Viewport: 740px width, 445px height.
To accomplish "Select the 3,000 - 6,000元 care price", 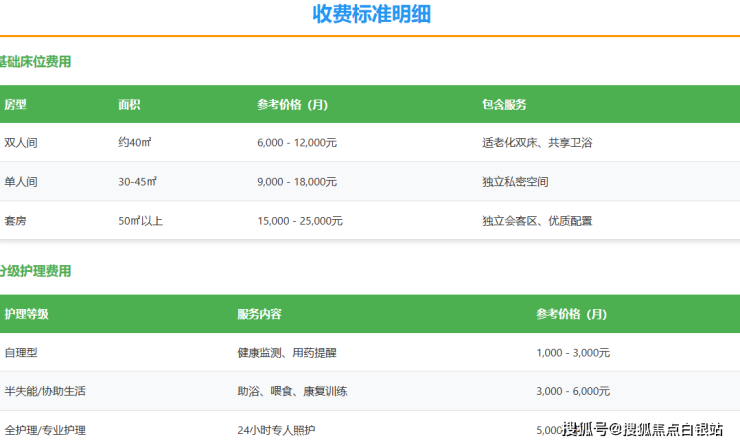I will point(573,391).
